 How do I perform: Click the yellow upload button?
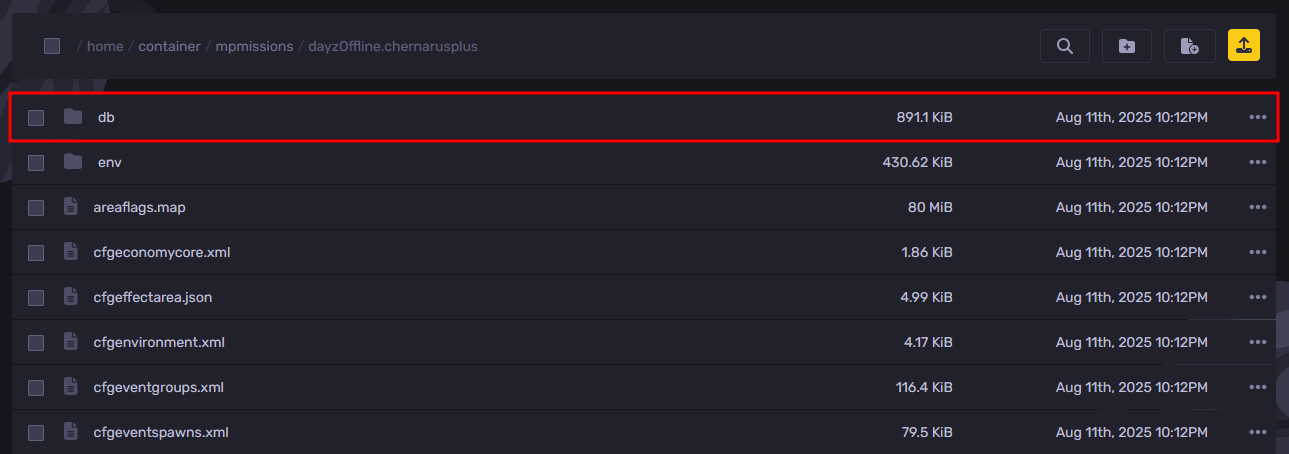[1244, 46]
